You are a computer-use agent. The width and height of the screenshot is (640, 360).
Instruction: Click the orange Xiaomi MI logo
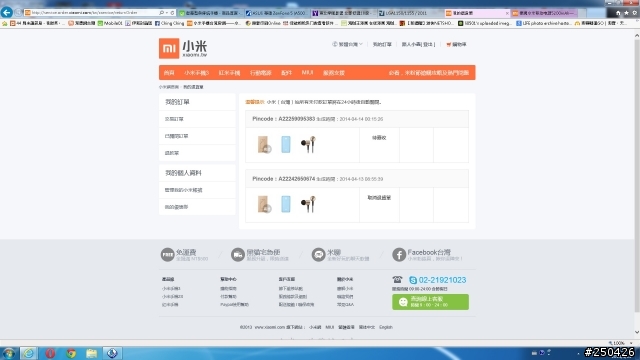(x=169, y=49)
